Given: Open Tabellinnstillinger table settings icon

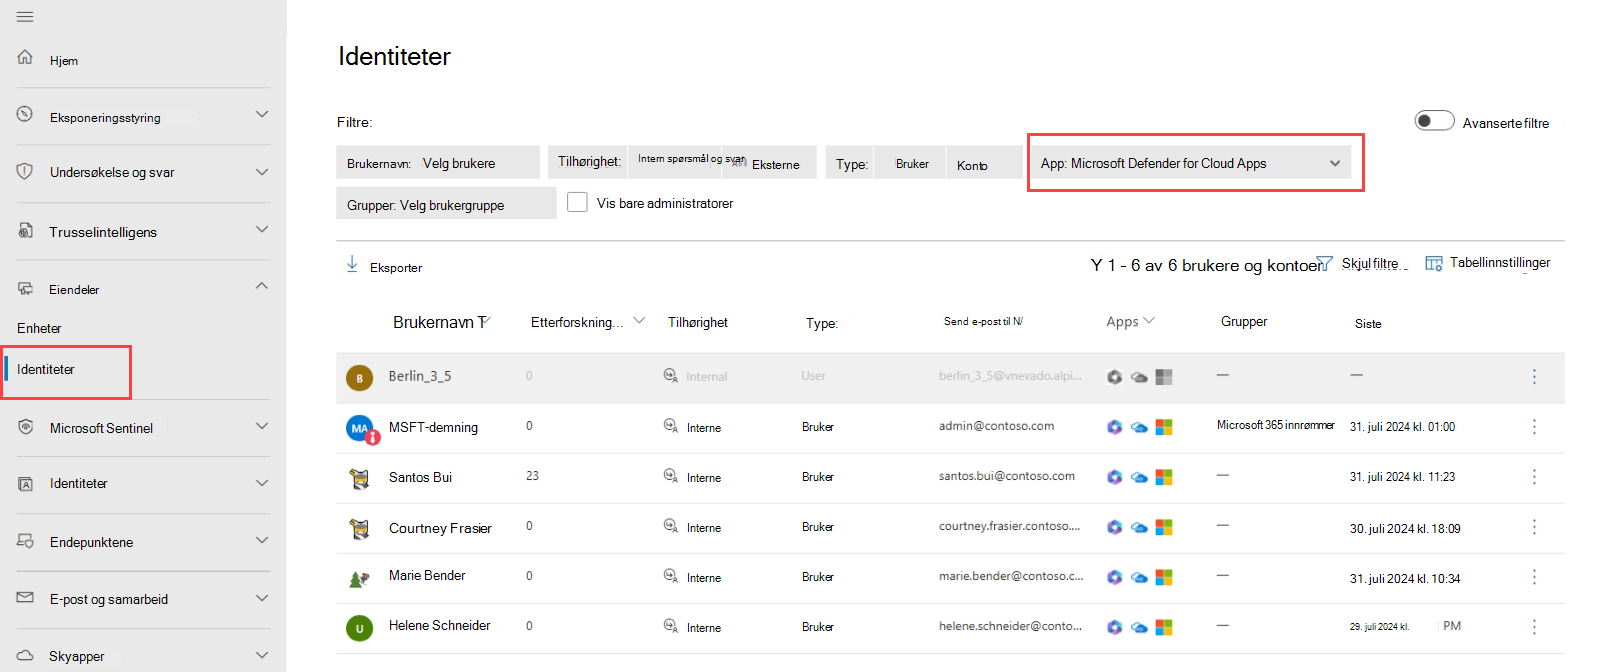Looking at the screenshot, I should click(1434, 263).
